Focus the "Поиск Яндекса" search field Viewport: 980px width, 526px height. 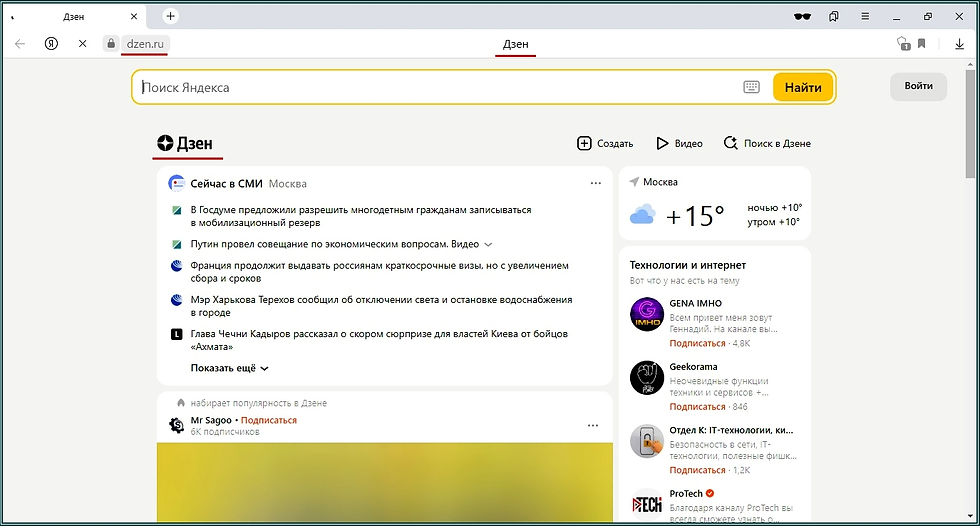[440, 87]
